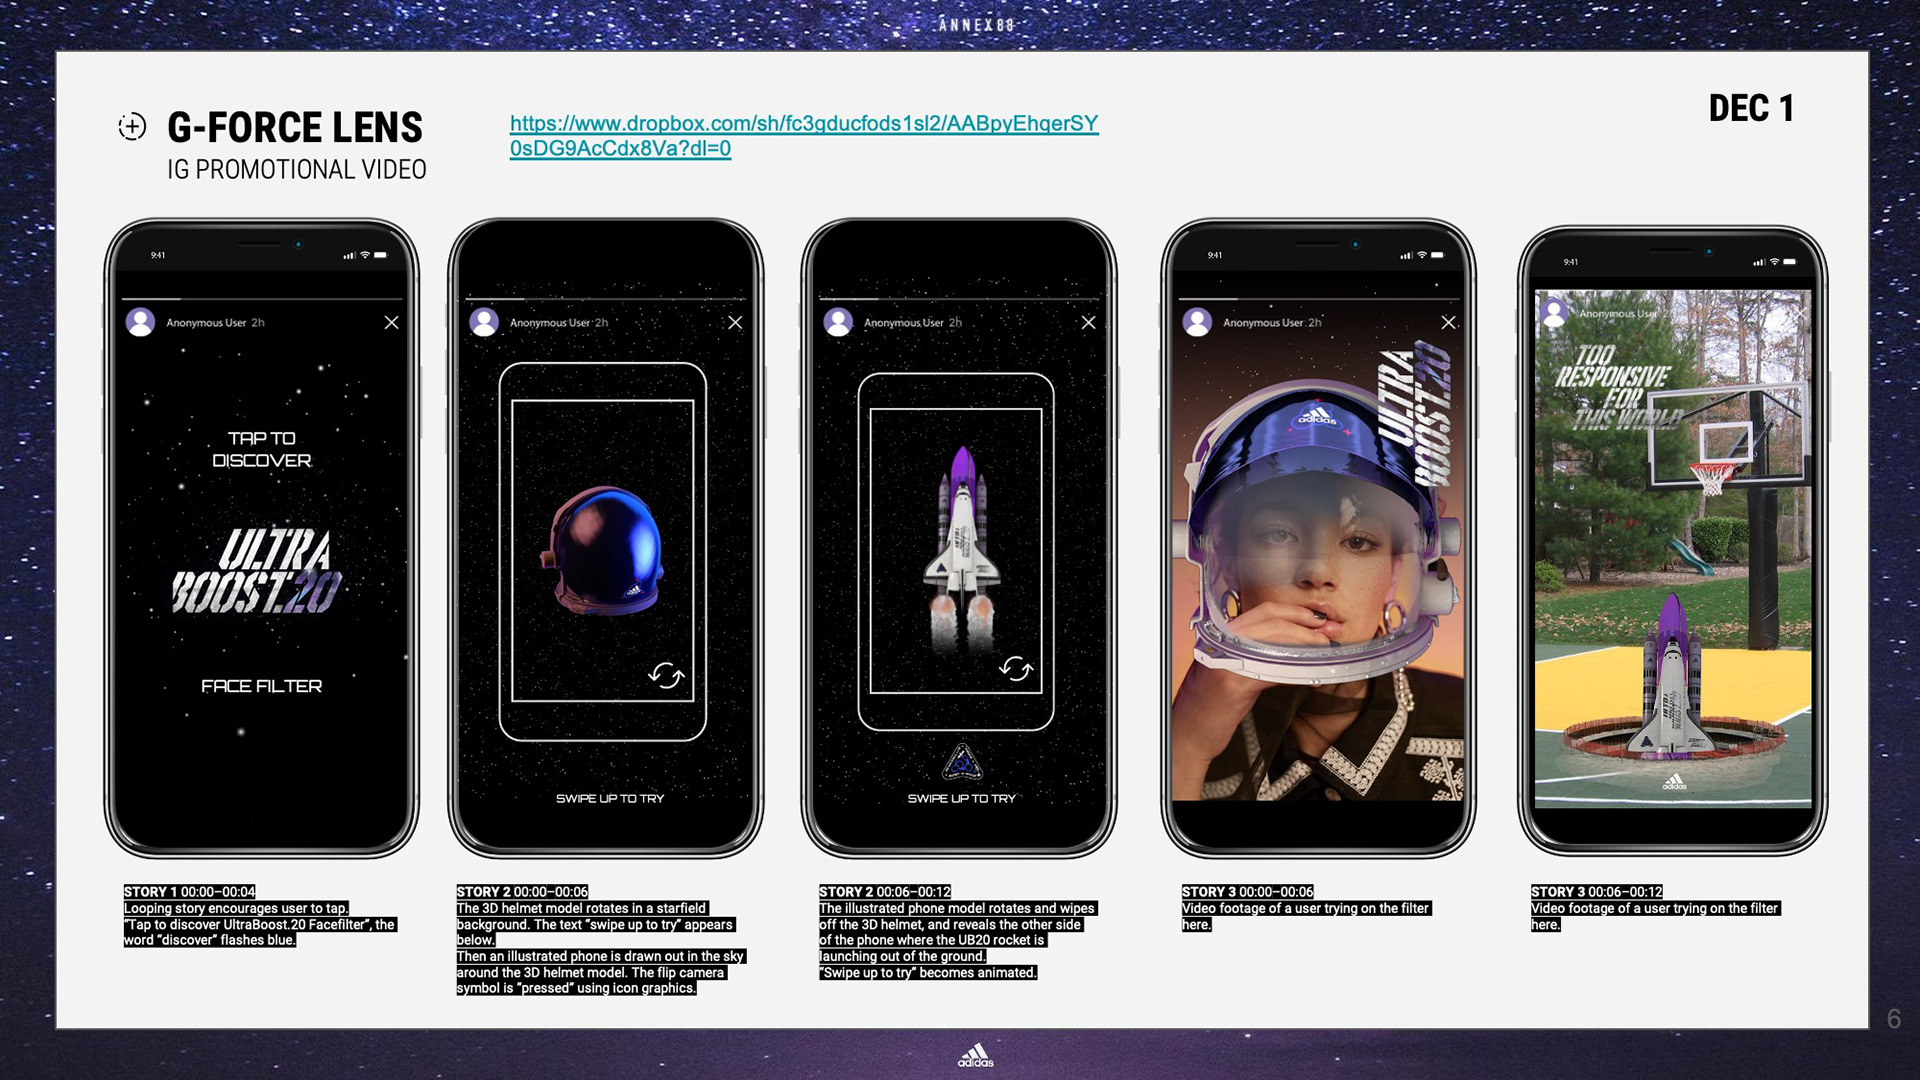The height and width of the screenshot is (1080, 1920).
Task: Tap flip camera icon on rocket phone
Action: pos(1016,668)
